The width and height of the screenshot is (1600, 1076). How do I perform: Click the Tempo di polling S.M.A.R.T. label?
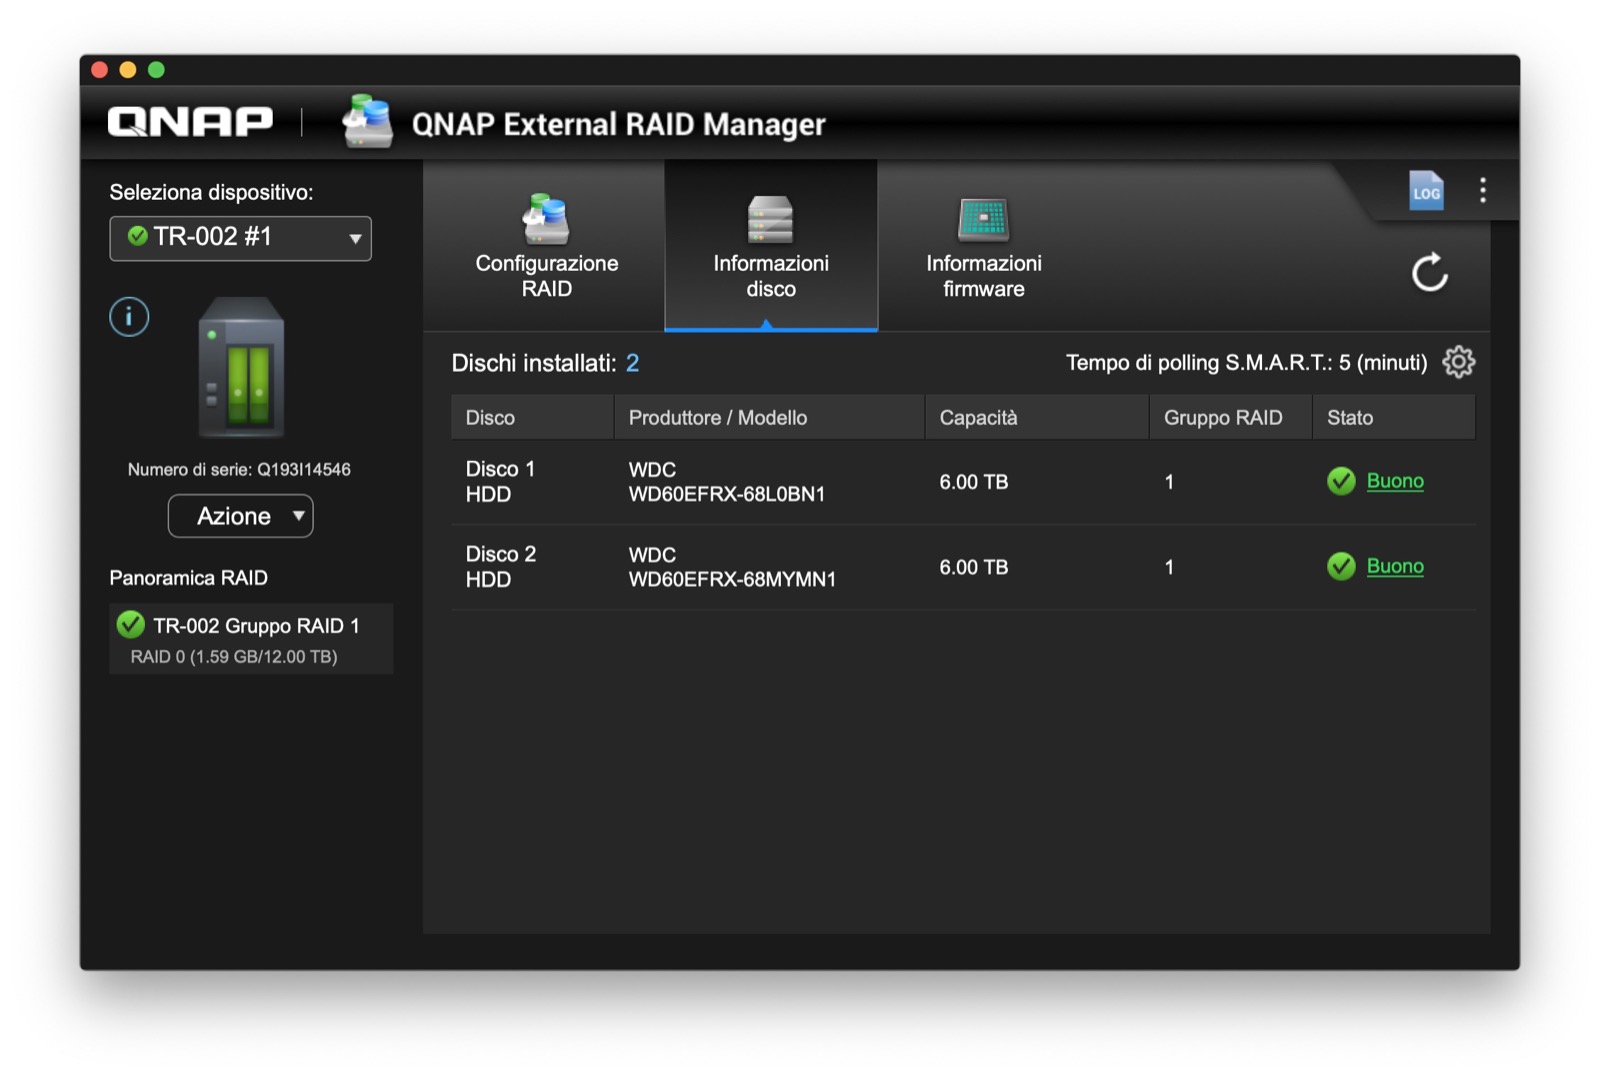tap(1247, 363)
